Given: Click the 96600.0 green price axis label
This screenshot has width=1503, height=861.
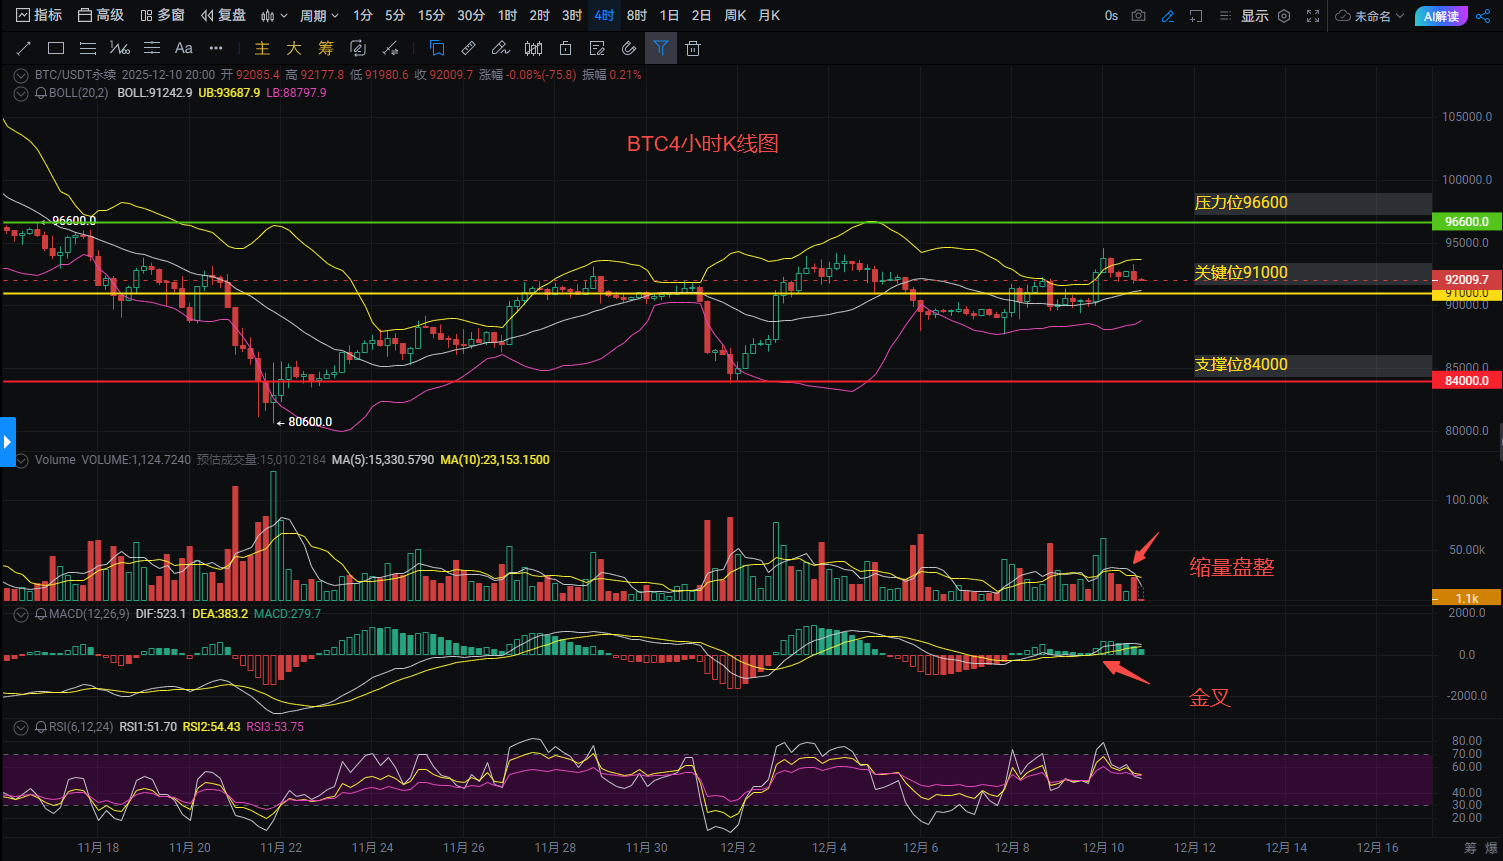Looking at the screenshot, I should click(1467, 222).
